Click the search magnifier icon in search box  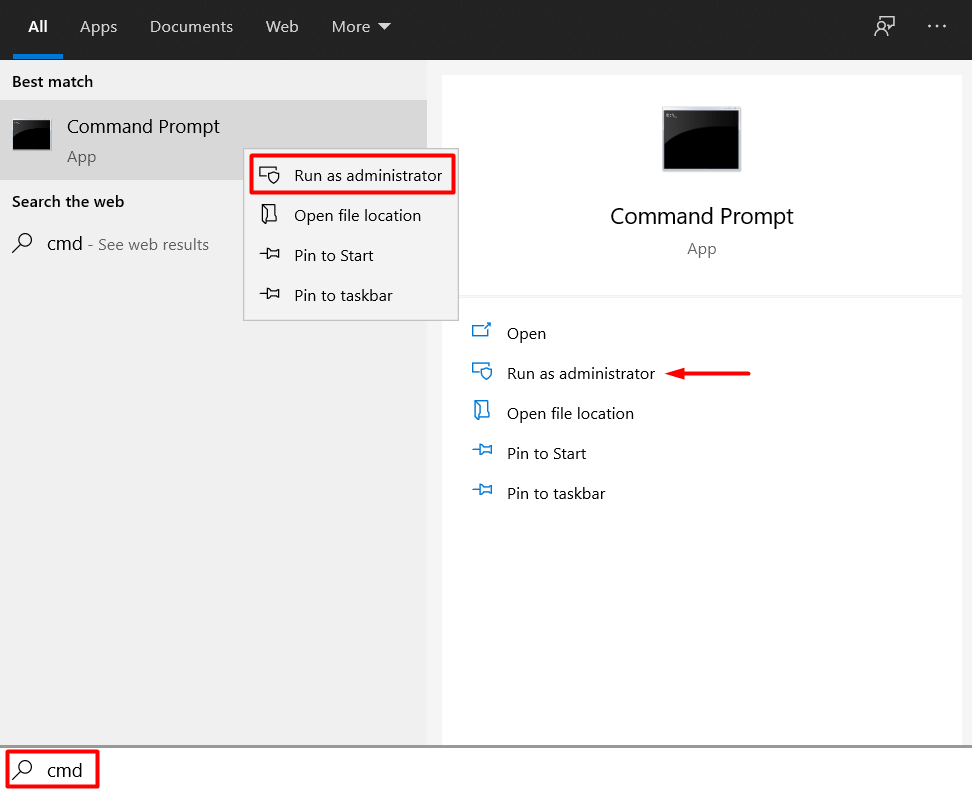[22, 769]
